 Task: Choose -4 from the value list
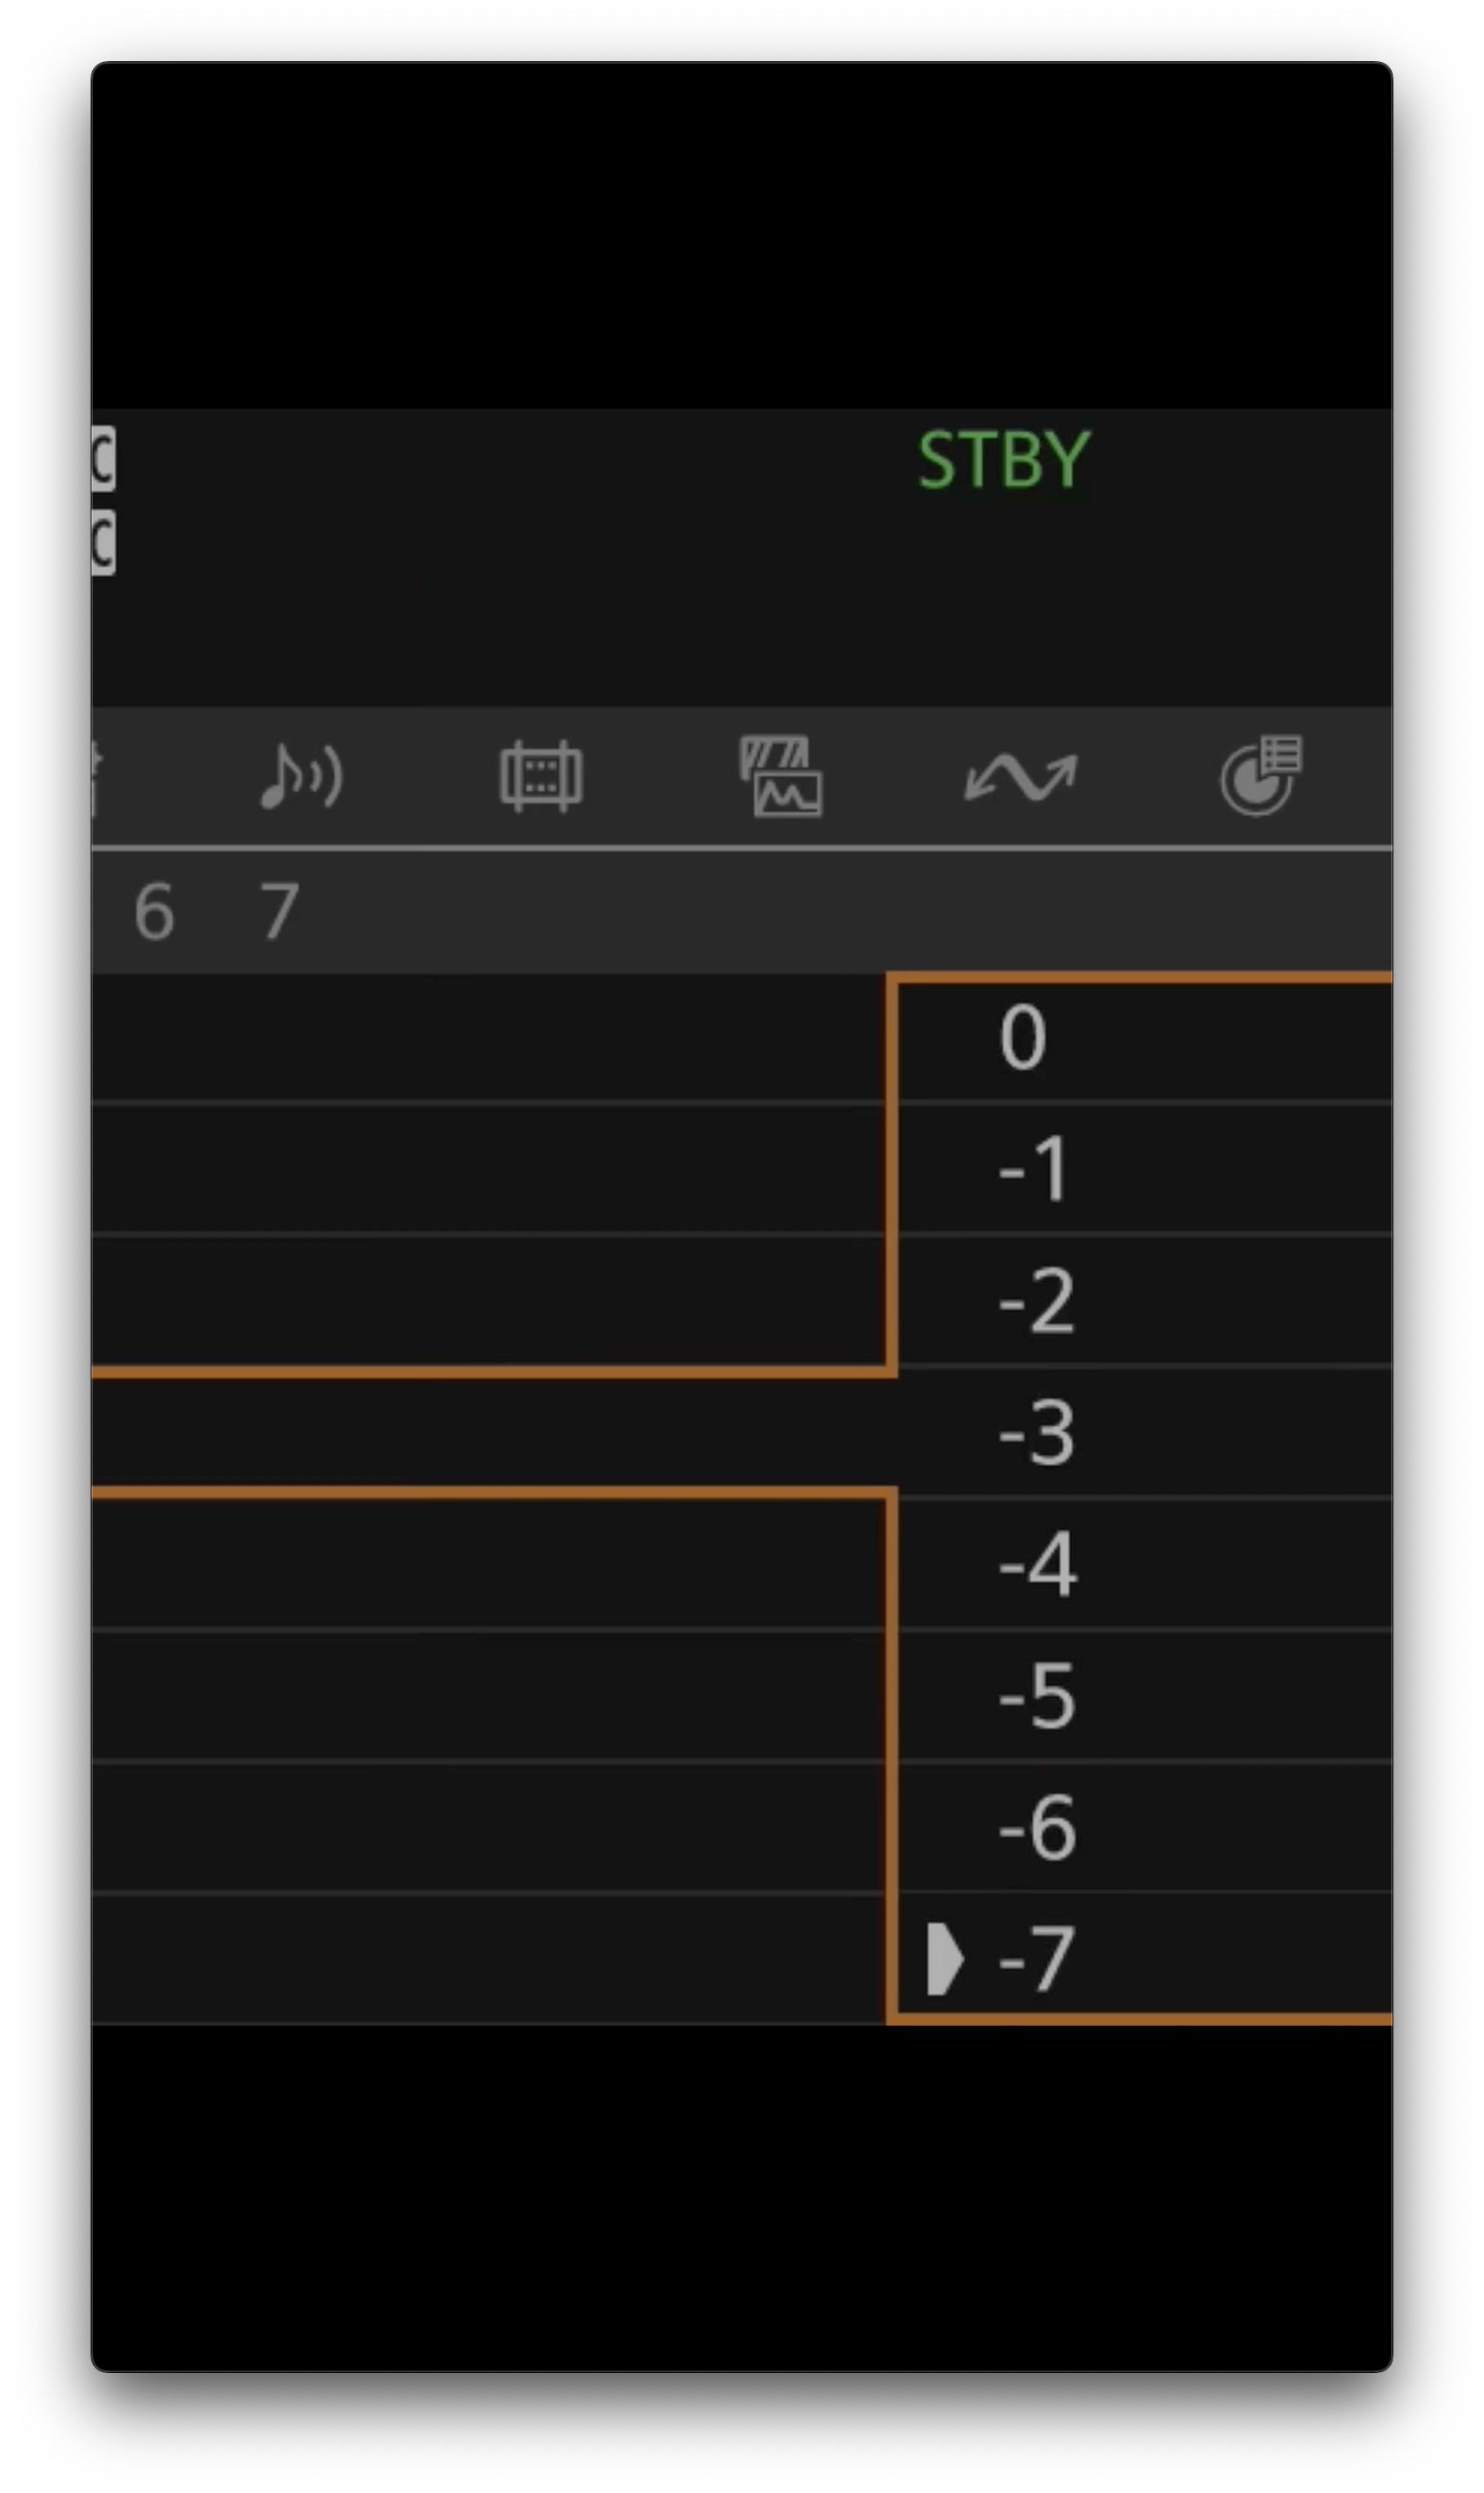pos(1037,1564)
